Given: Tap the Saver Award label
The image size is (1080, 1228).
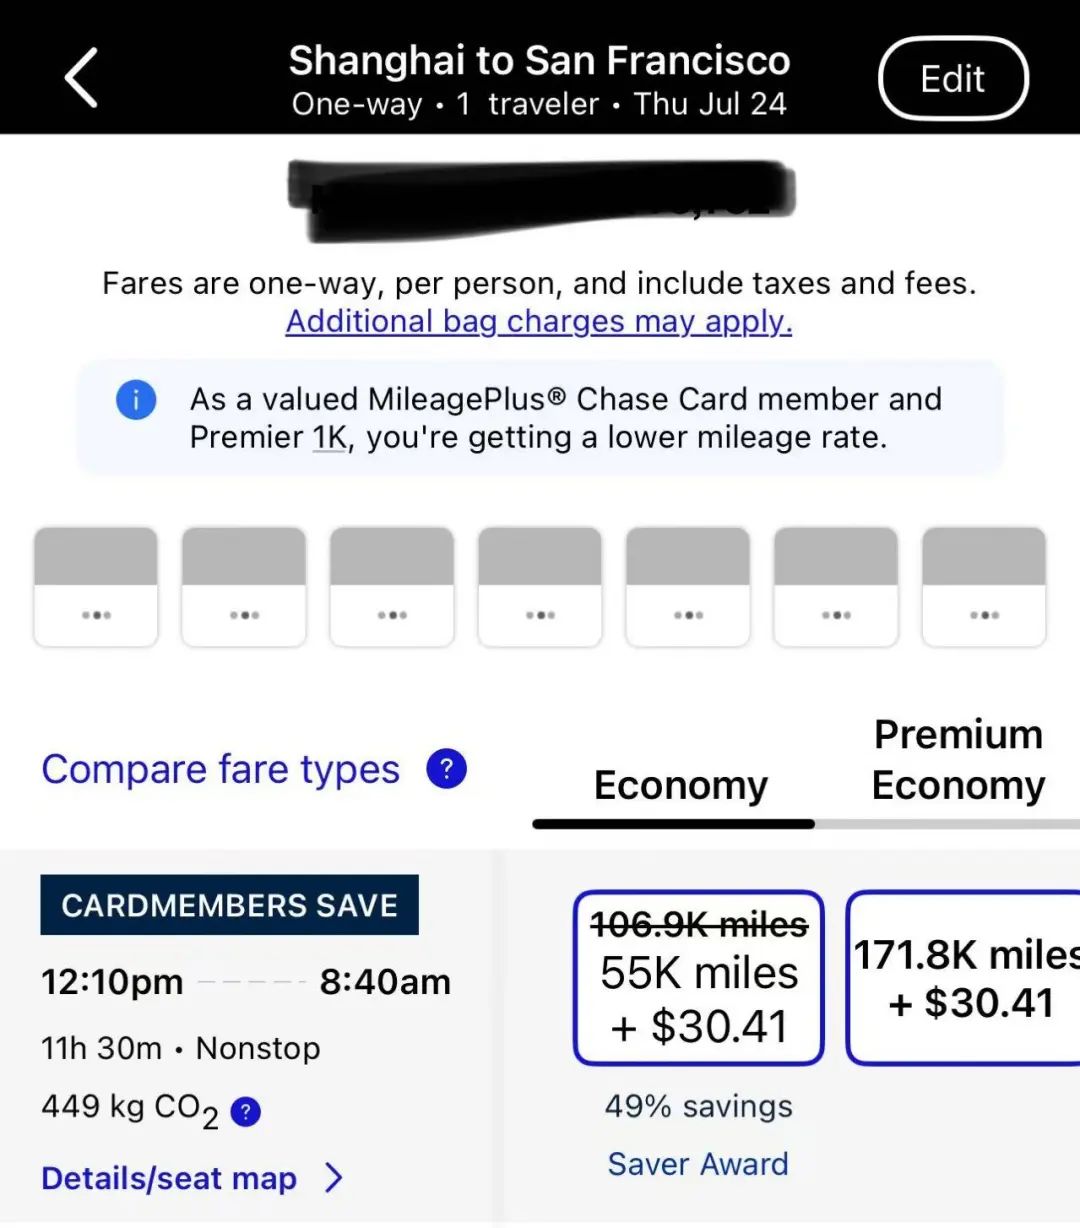Looking at the screenshot, I should (698, 1164).
